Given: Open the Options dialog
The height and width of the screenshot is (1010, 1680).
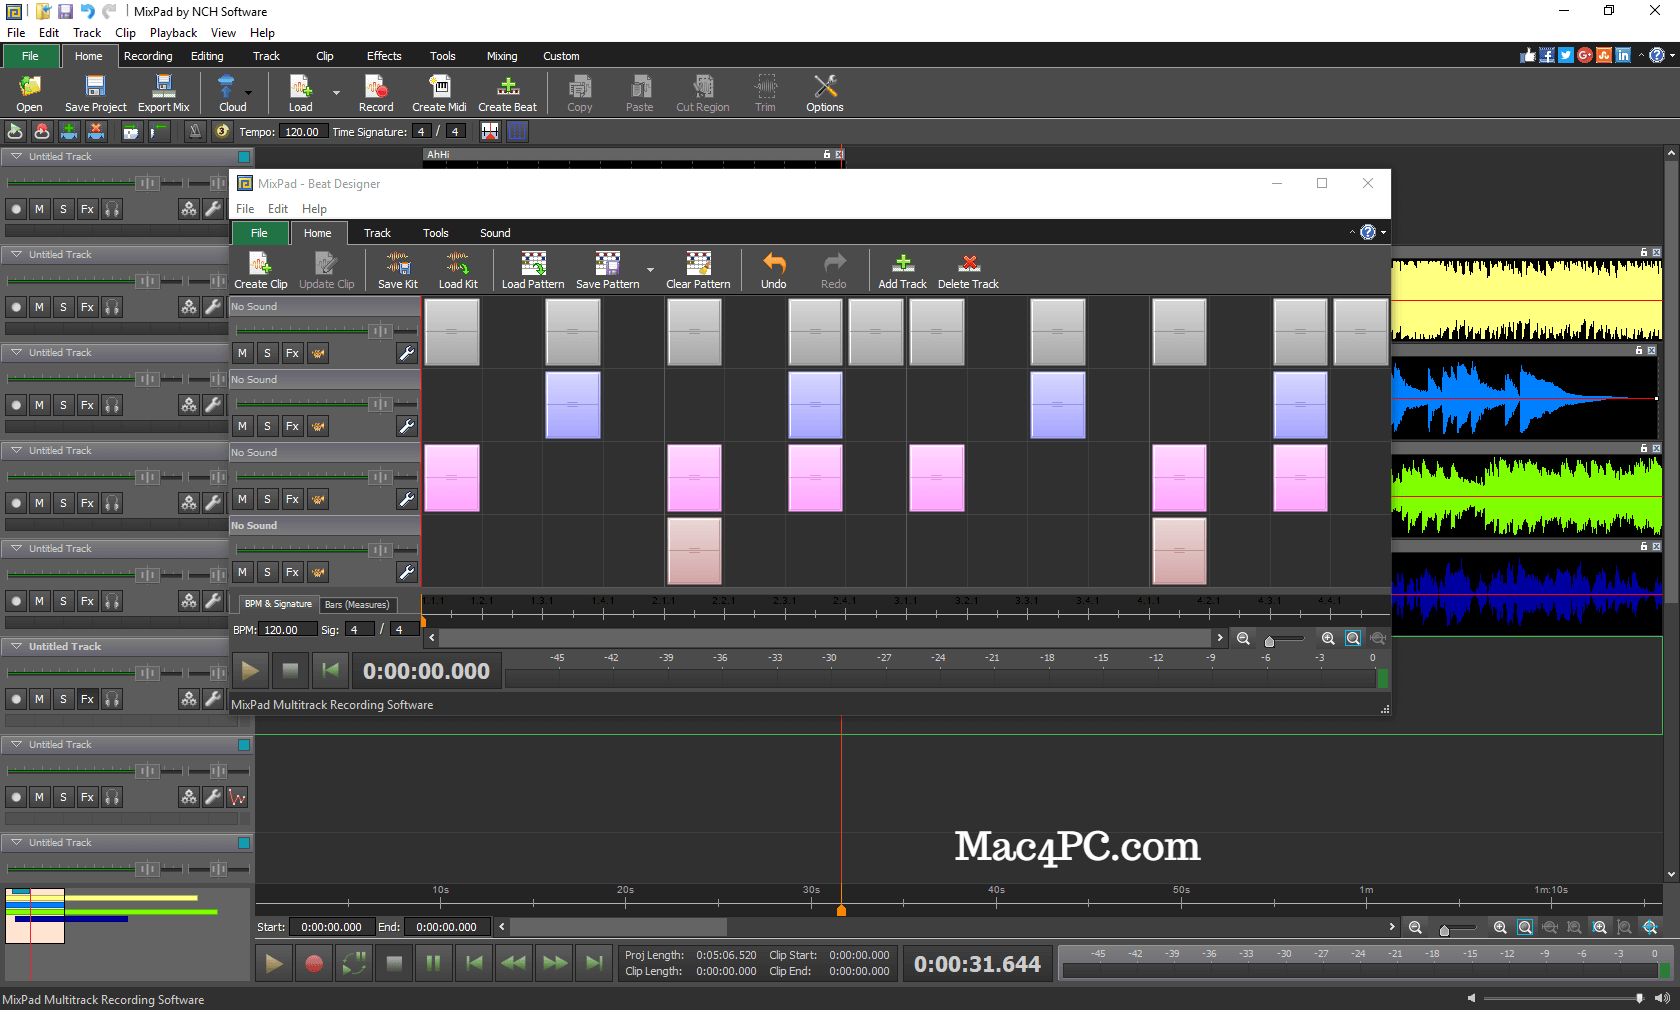Looking at the screenshot, I should (825, 94).
